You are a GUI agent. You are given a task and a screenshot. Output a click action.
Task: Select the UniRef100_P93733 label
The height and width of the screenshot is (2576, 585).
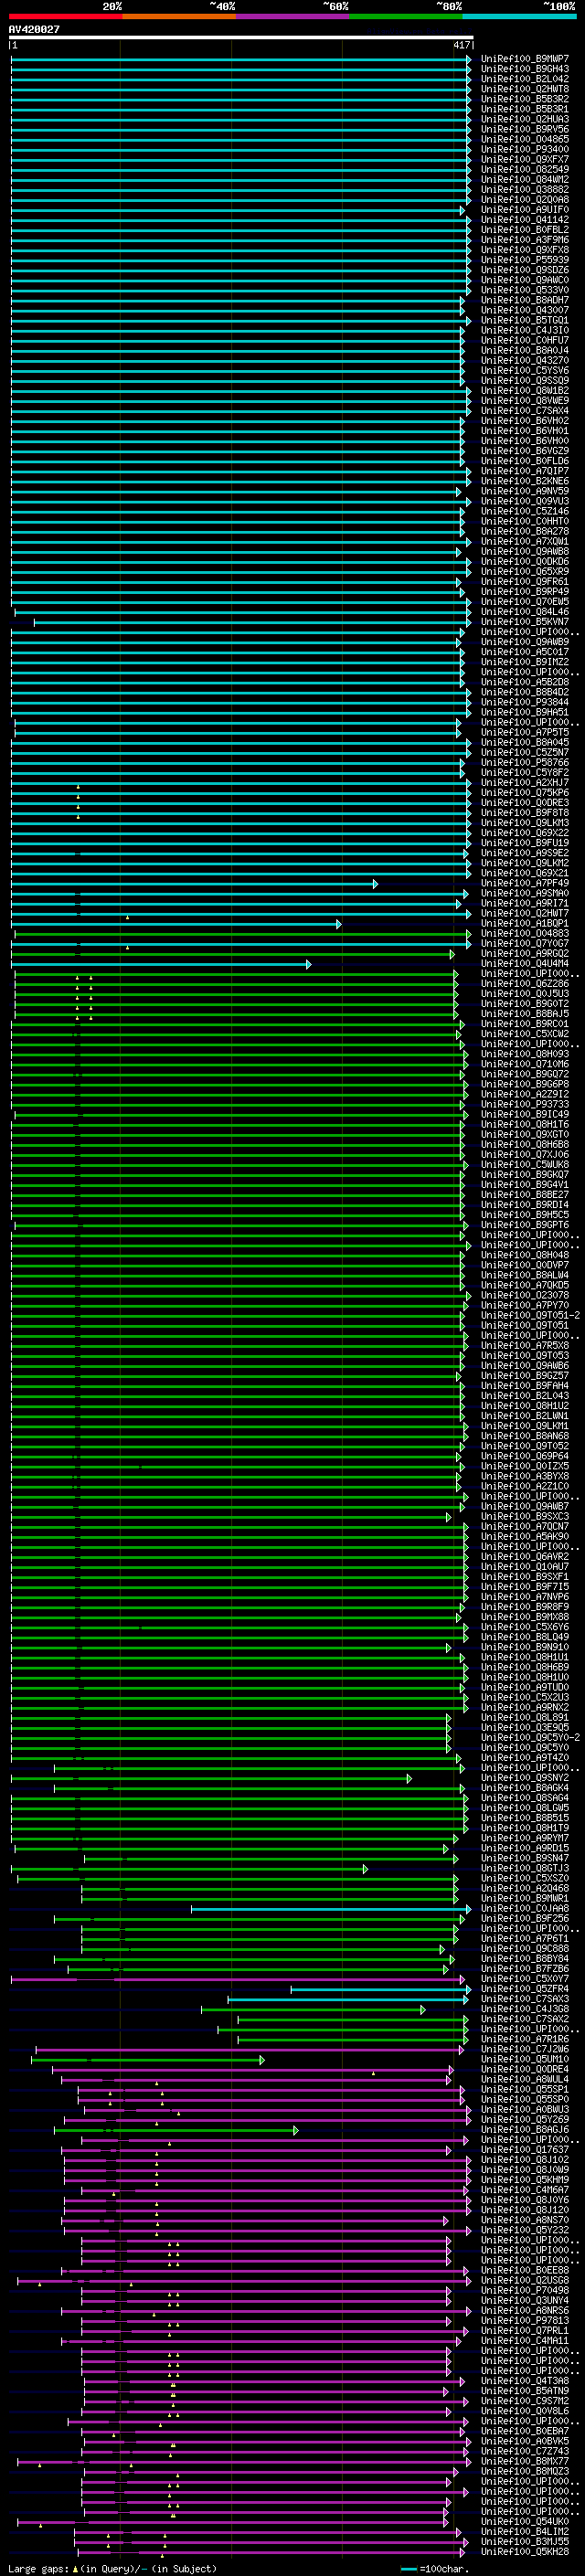[x=525, y=1104]
